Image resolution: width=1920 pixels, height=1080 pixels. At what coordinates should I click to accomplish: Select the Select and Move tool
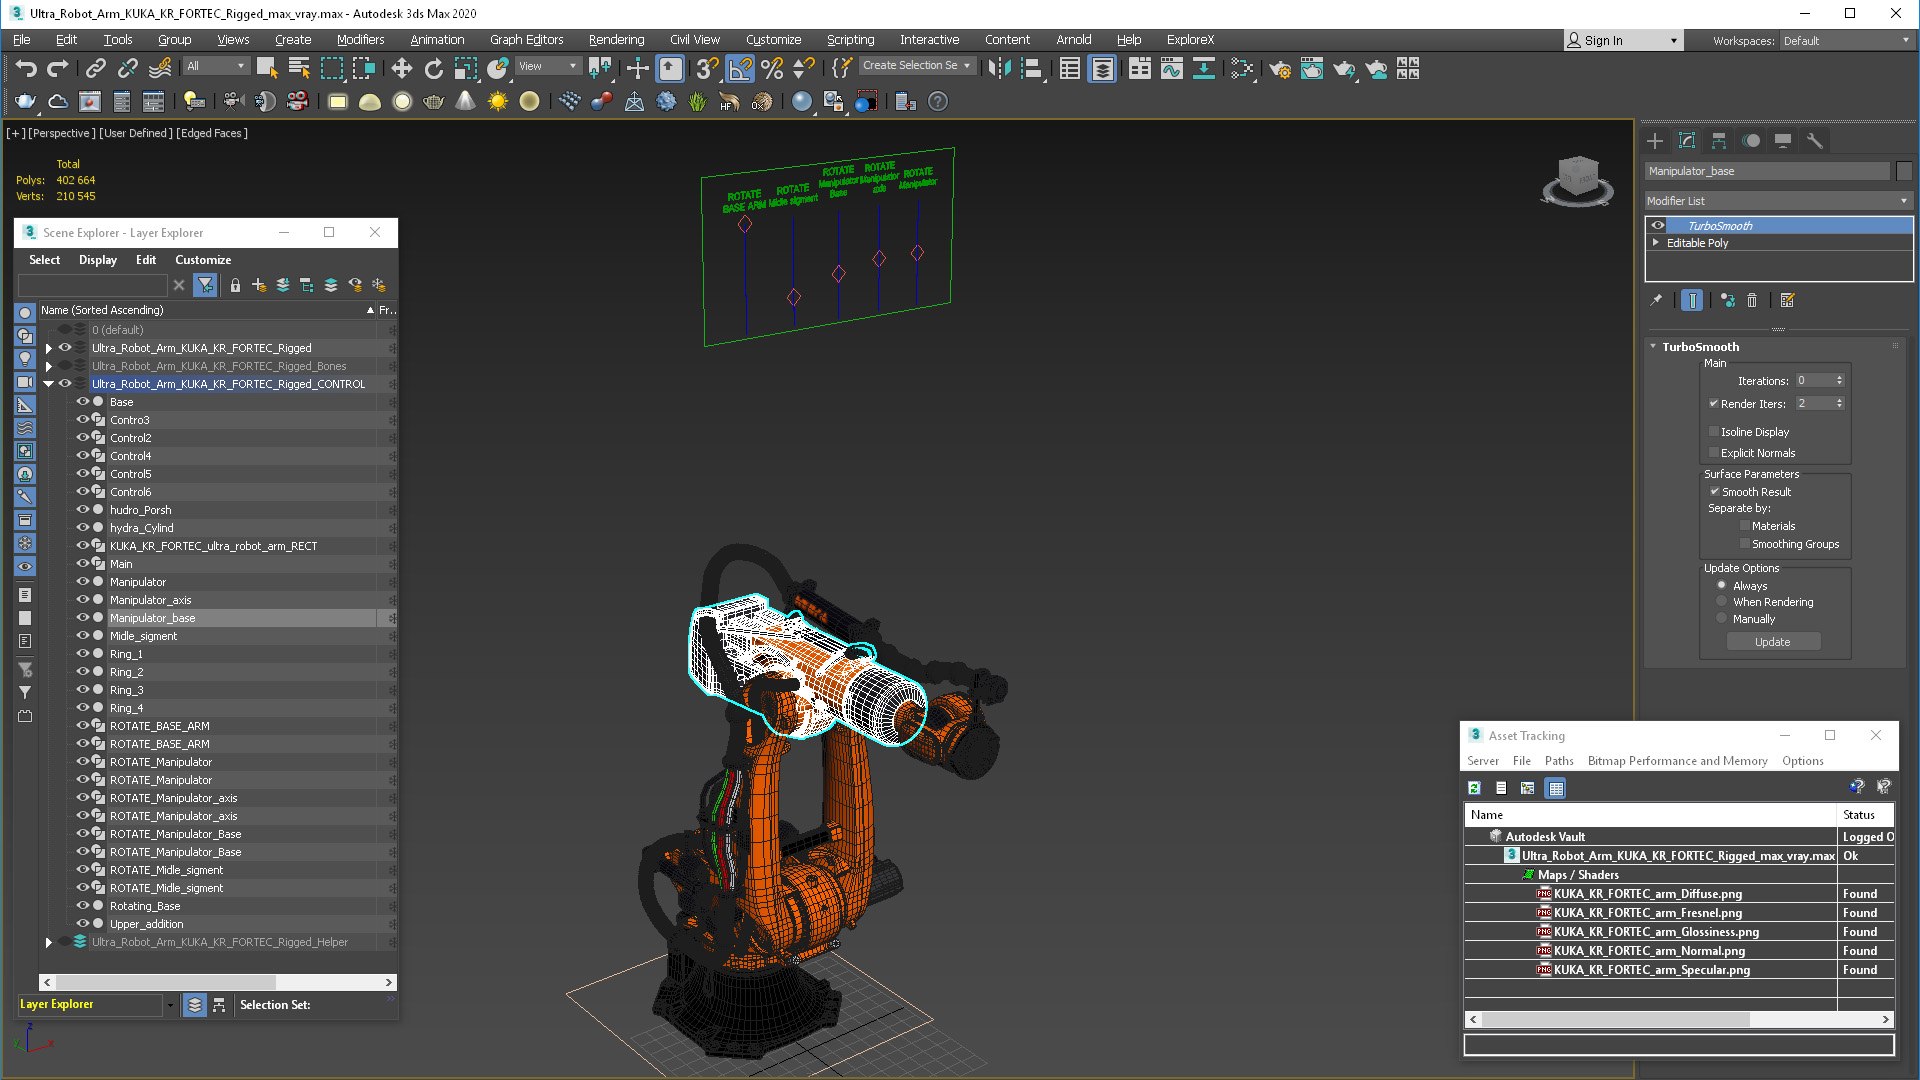tap(401, 68)
